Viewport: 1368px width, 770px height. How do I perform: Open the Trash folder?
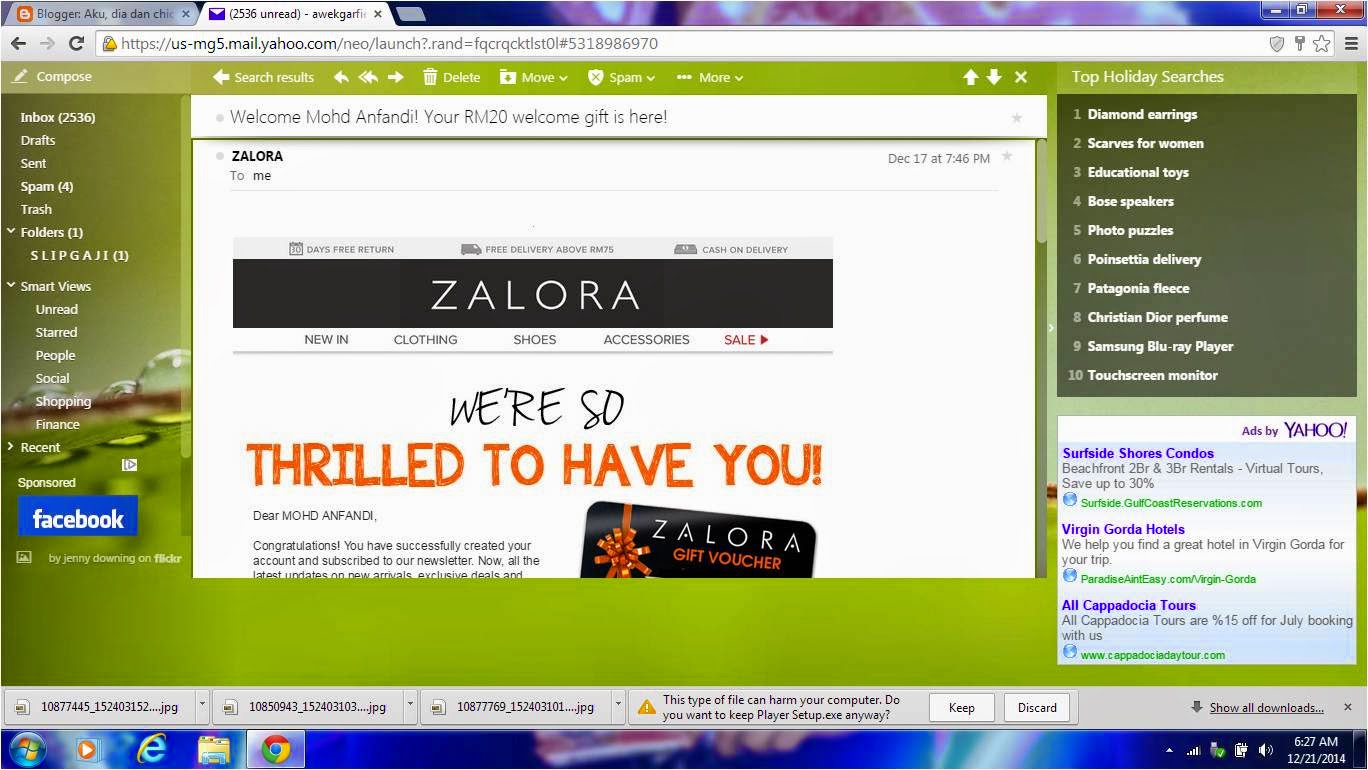(x=36, y=209)
